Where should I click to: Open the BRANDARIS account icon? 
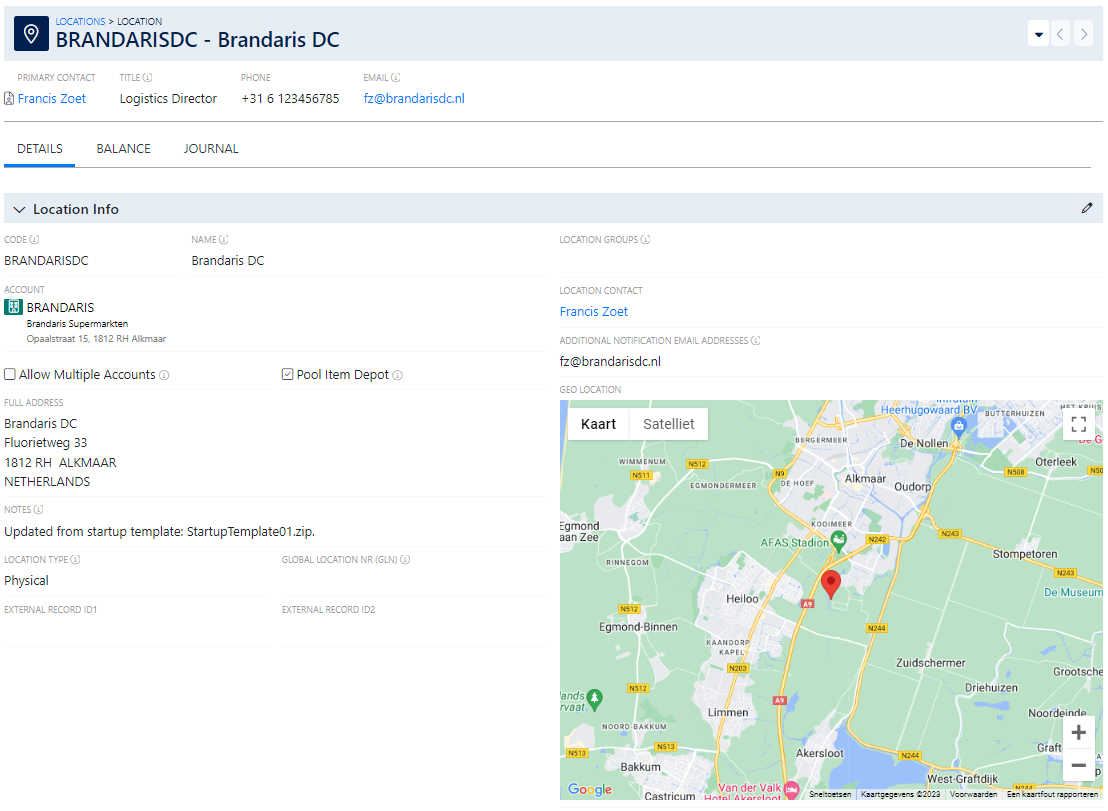pyautogui.click(x=13, y=307)
